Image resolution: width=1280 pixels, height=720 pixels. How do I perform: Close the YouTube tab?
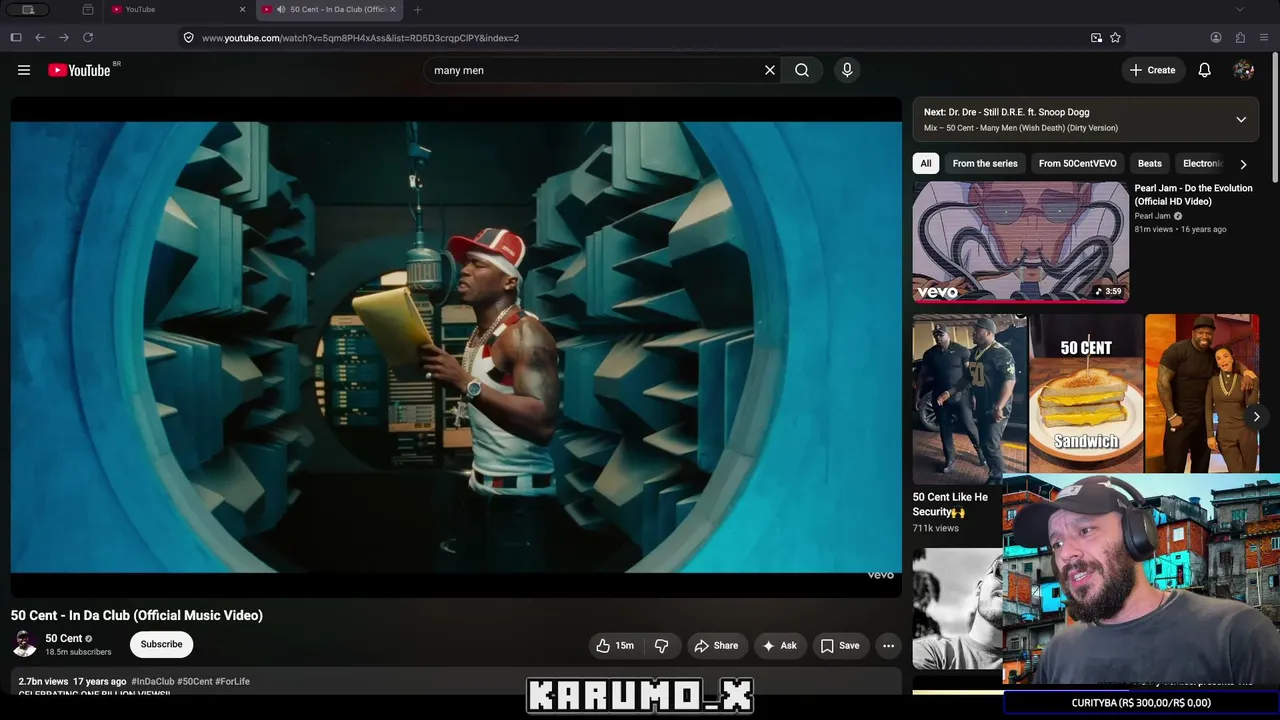pos(242,9)
